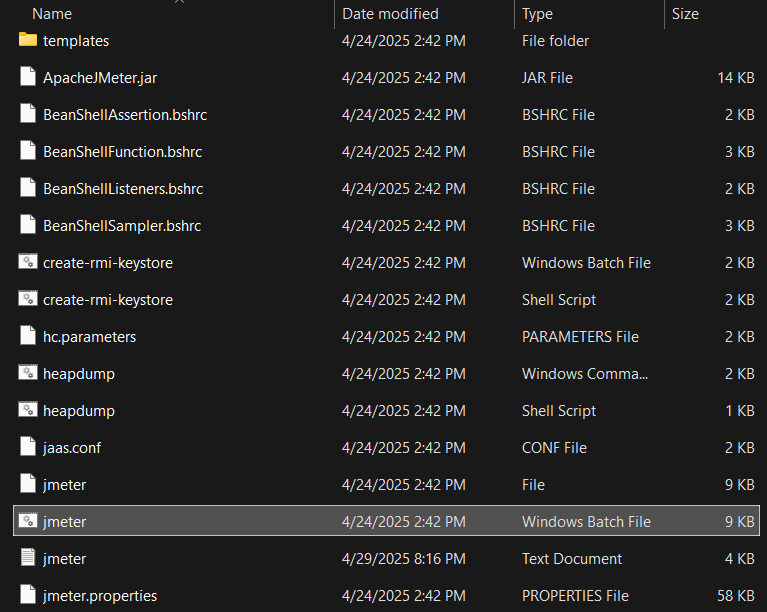Select jmeter name of Text Document
The image size is (767, 612).
point(64,559)
